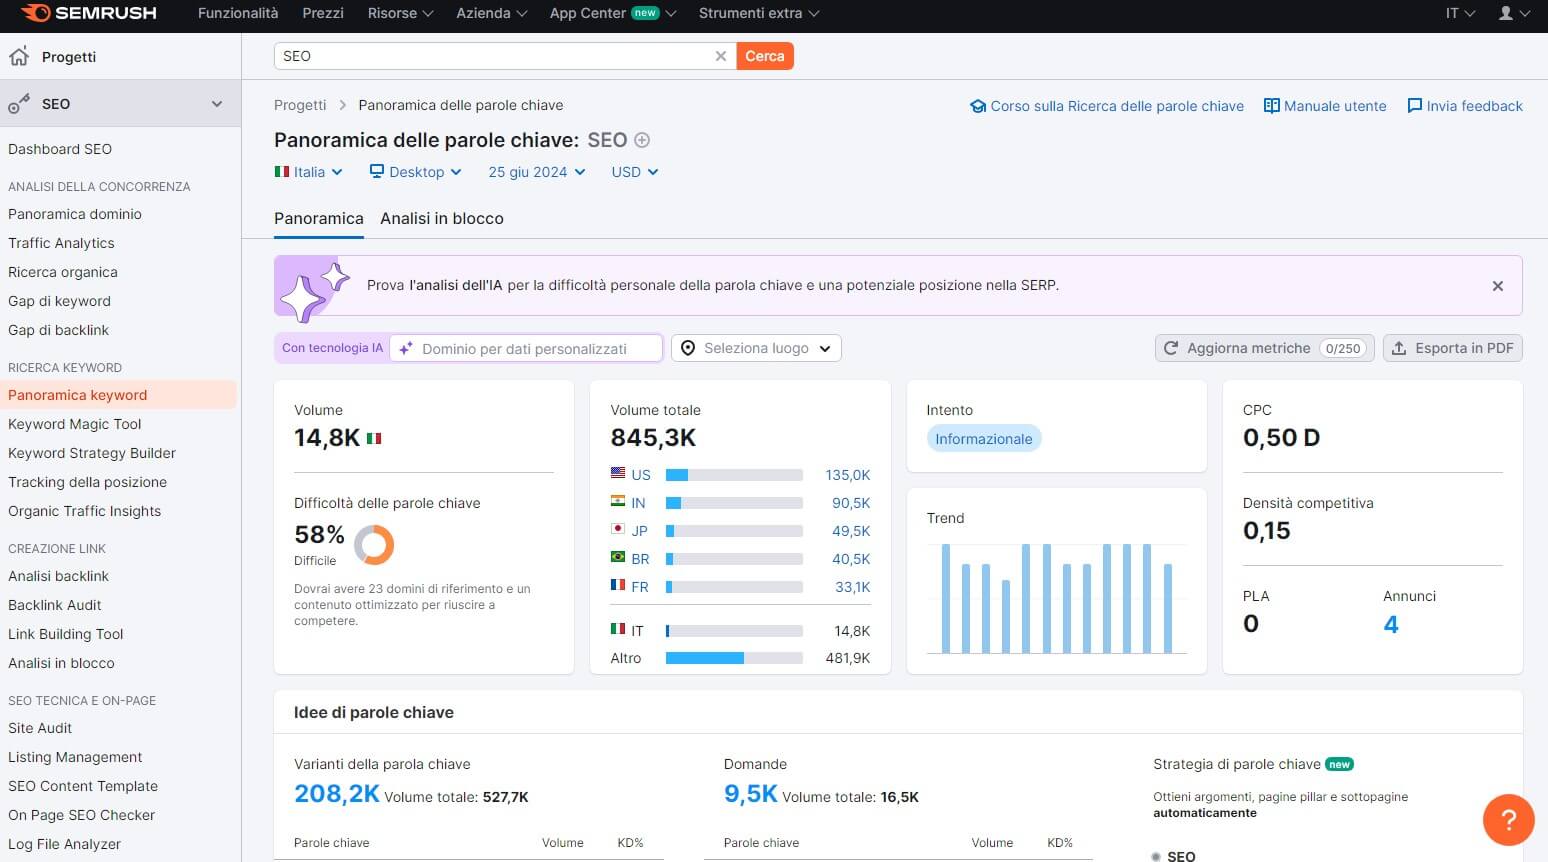The width and height of the screenshot is (1548, 862).
Task: Click the Altro volume bar
Action: [734, 658]
